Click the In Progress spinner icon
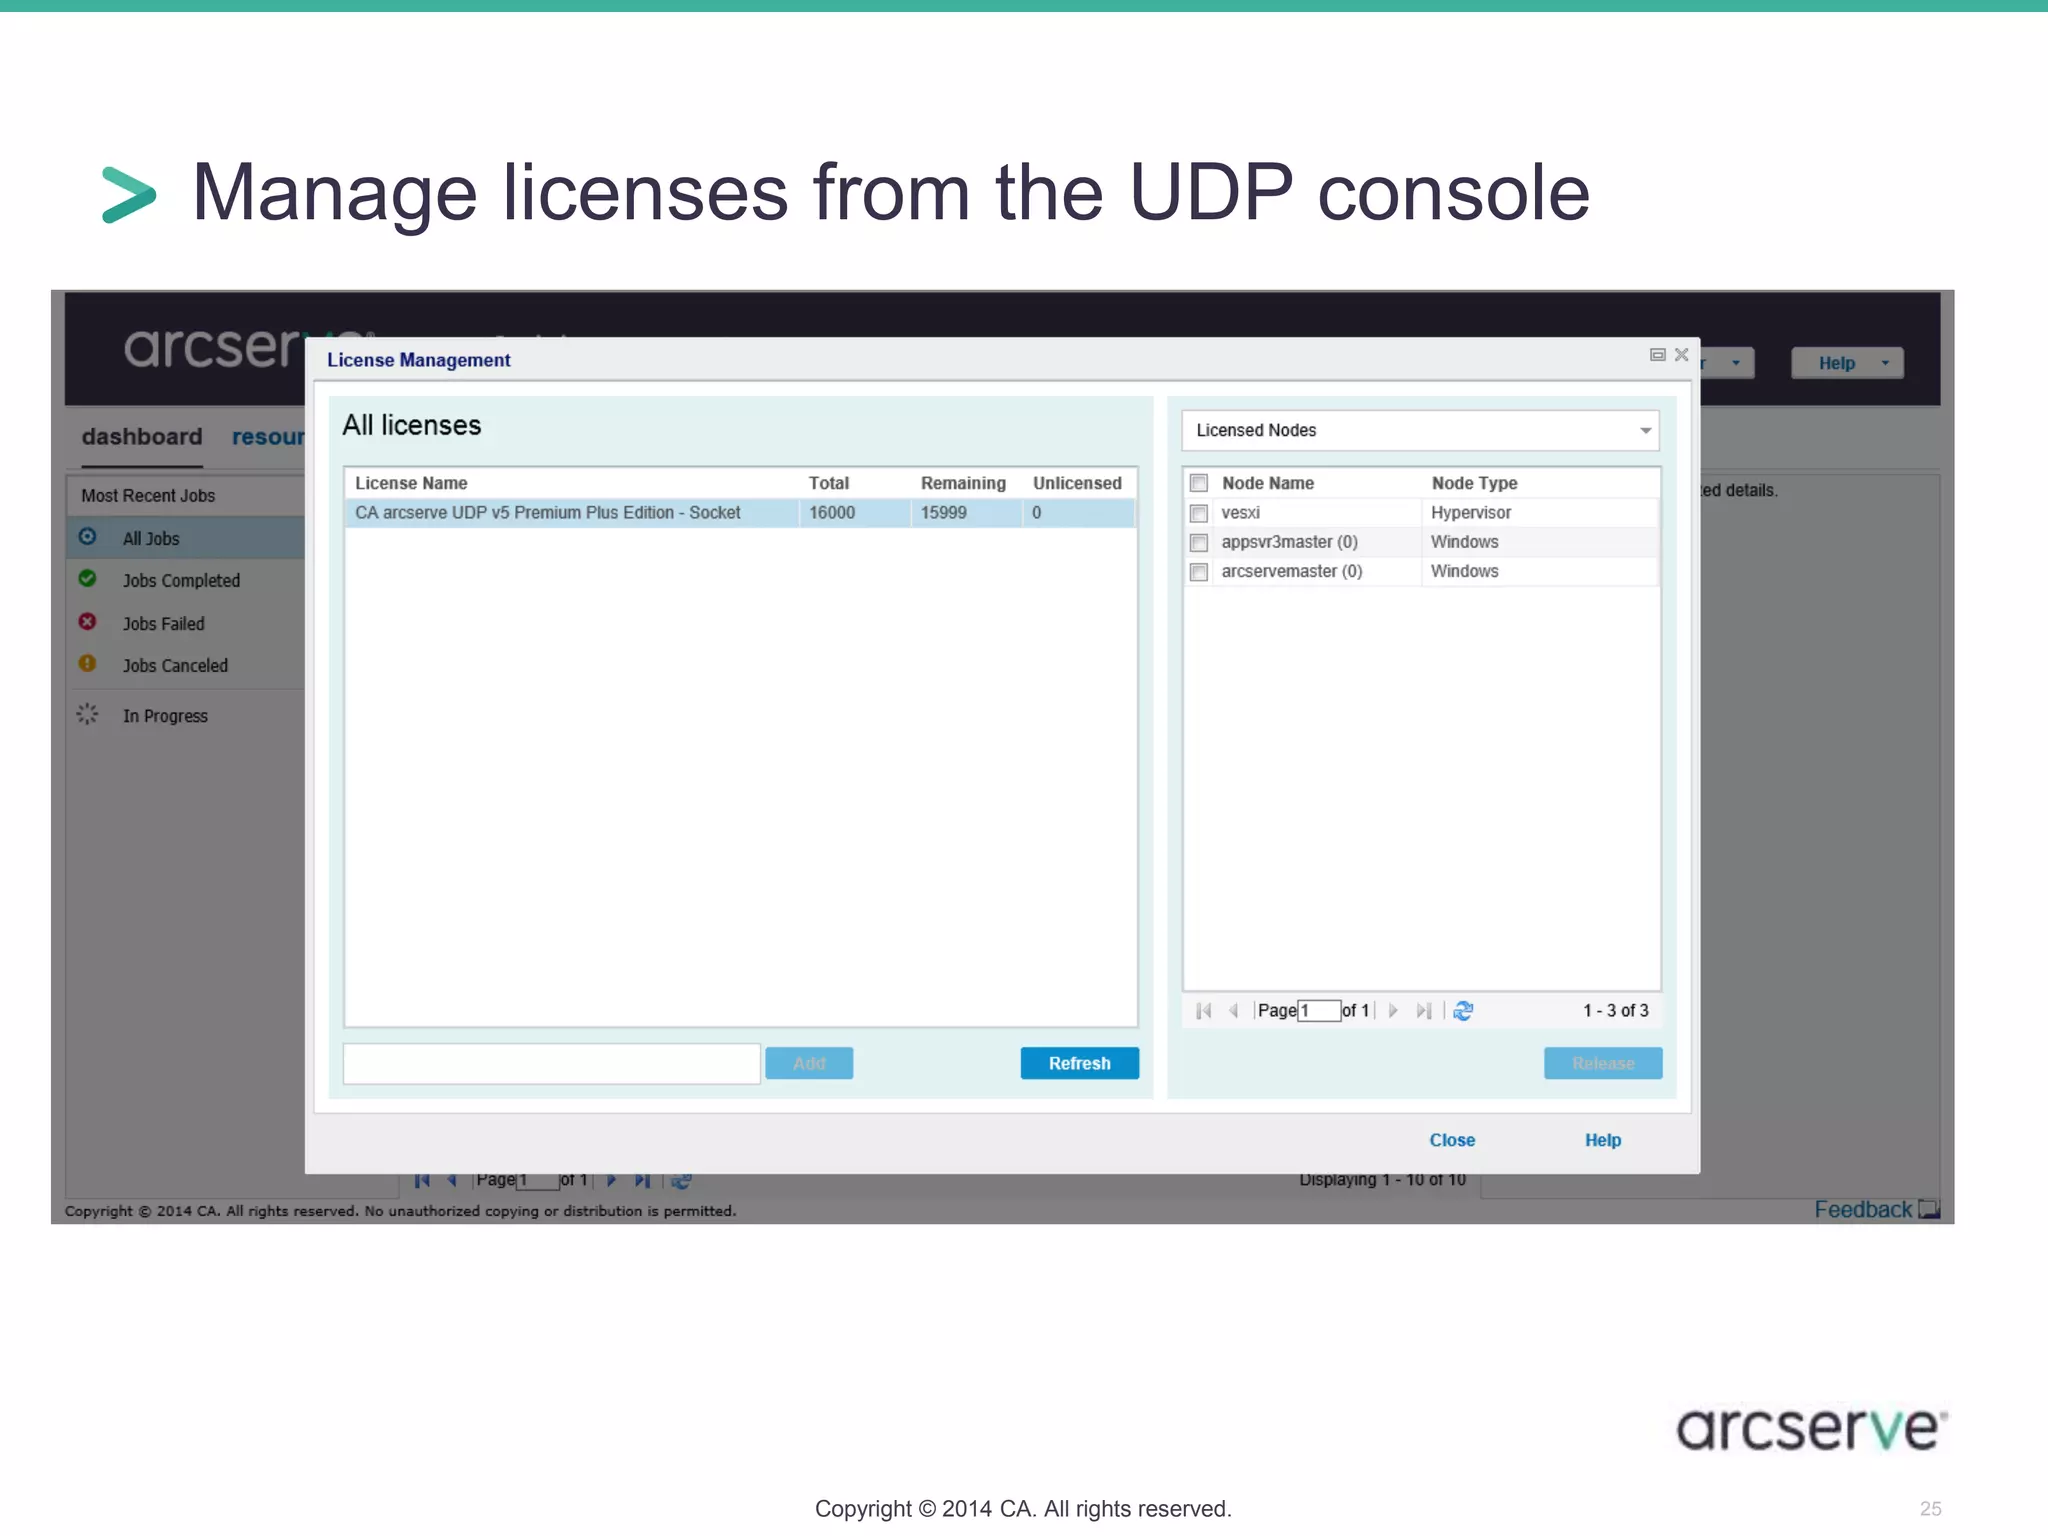2048x1536 pixels. tap(88, 714)
